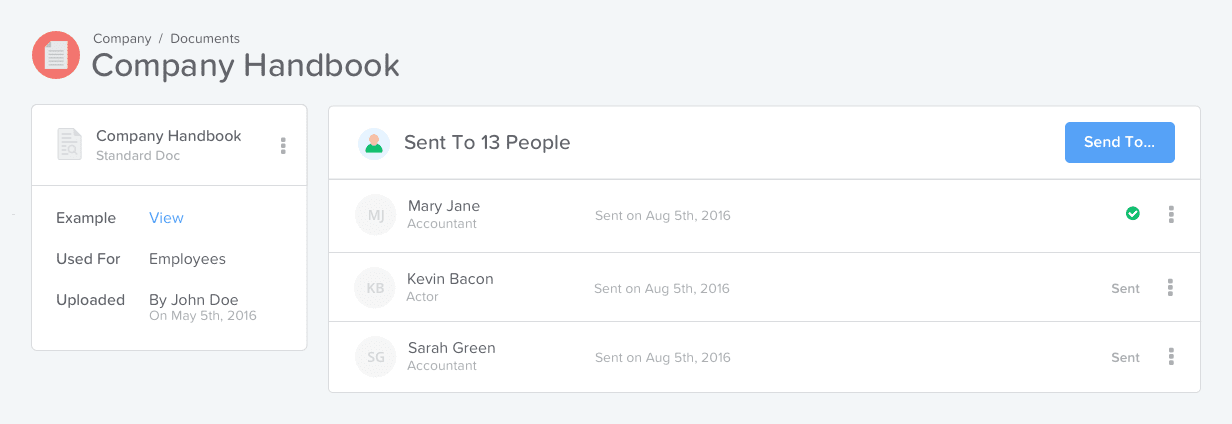Click the KB avatar for Kevin Bacon
Image resolution: width=1232 pixels, height=424 pixels.
375,288
